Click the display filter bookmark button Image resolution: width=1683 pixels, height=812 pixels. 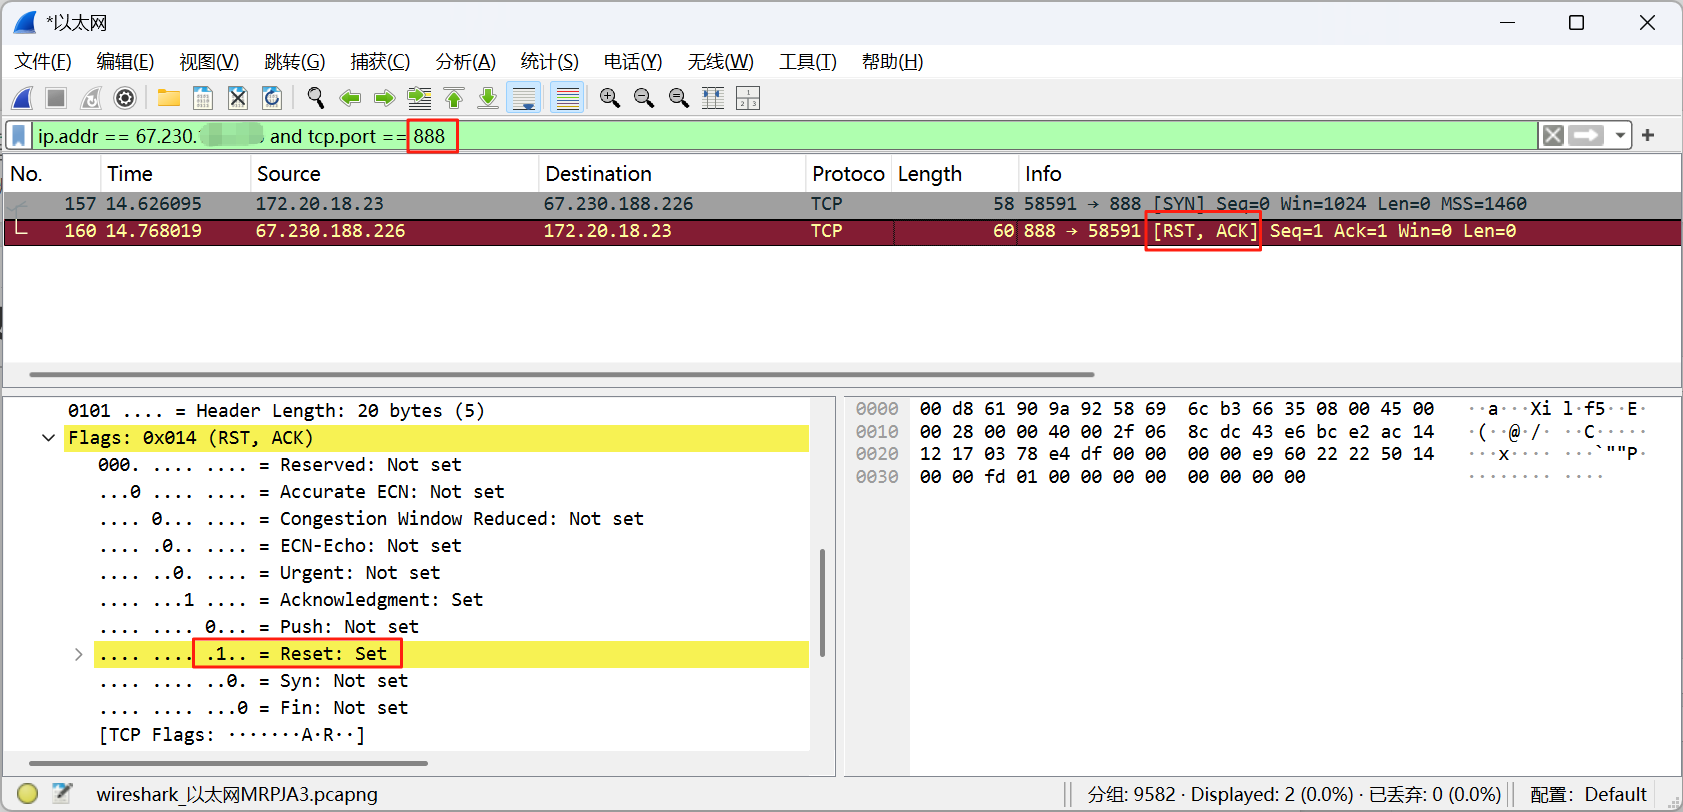tap(19, 136)
